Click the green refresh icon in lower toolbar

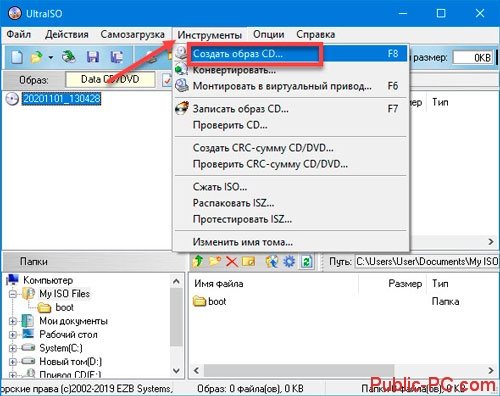[x=306, y=262]
